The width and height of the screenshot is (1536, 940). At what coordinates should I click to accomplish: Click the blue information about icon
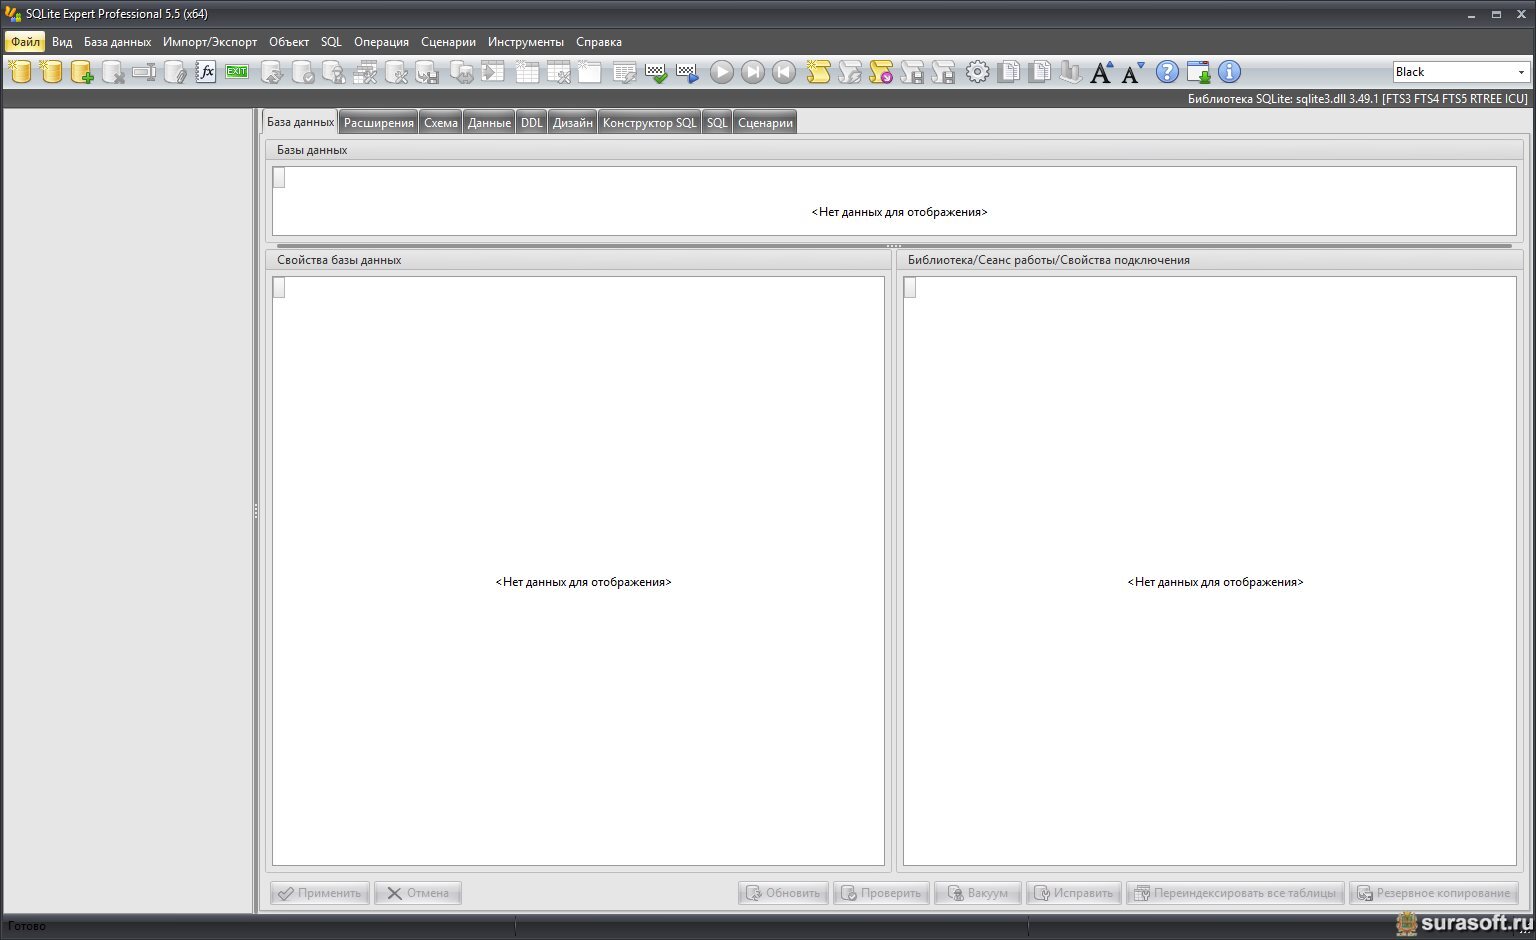coord(1229,72)
